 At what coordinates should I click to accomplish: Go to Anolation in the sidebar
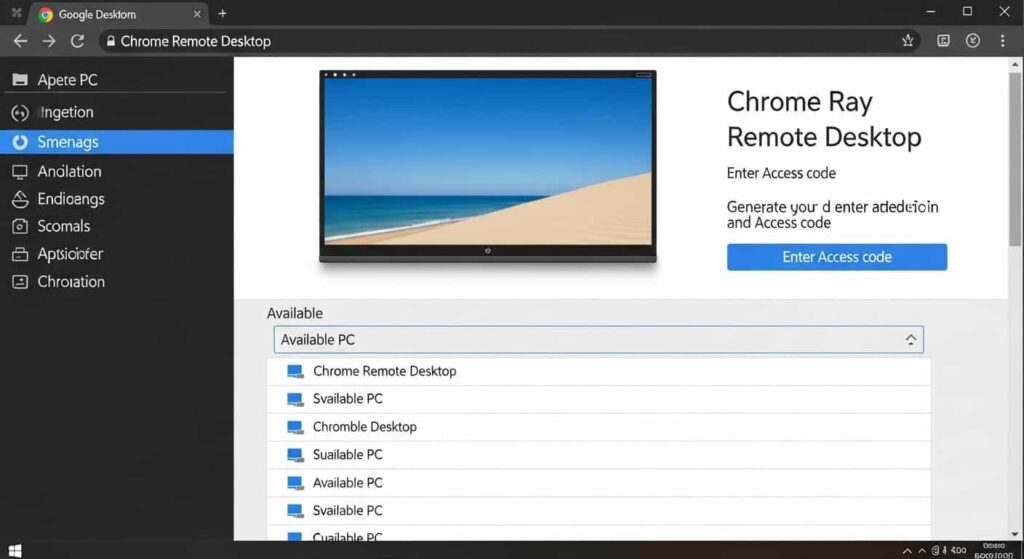[117, 172]
